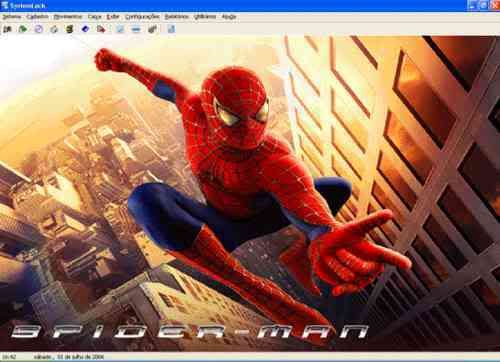This screenshot has width=500, height=362.
Task: Click the blue horizontal bar toolbar icon
Action: [x=136, y=29]
